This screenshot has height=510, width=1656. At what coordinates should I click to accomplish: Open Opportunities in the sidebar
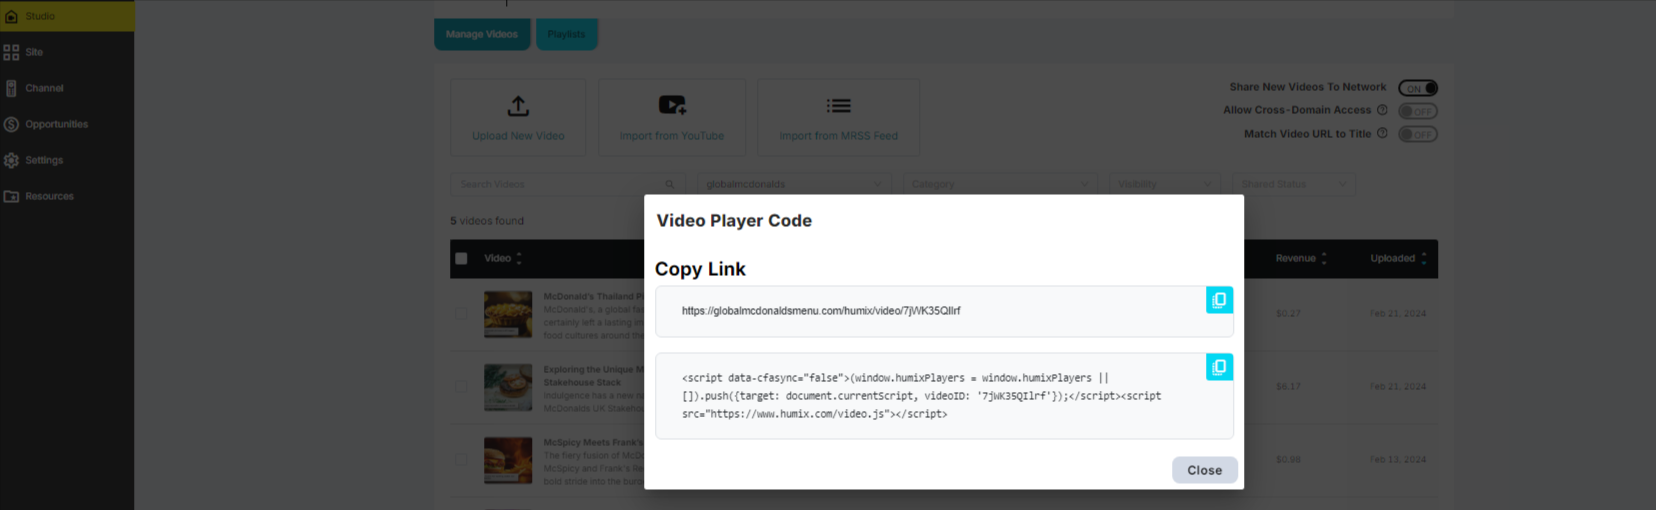[x=56, y=124]
